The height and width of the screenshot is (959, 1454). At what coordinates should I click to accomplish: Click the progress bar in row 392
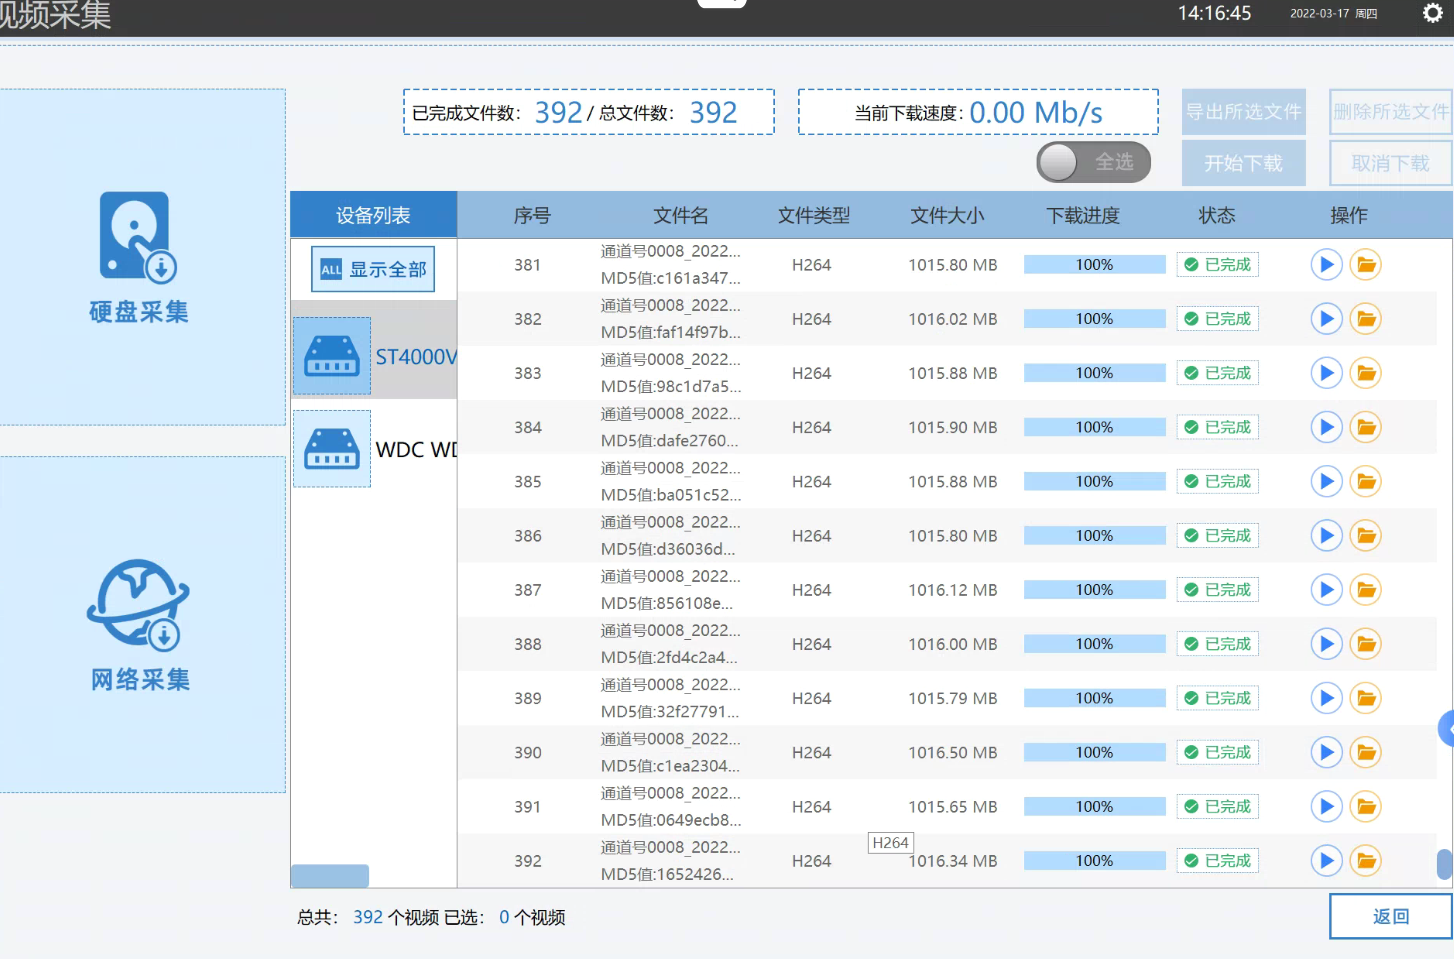pos(1095,861)
